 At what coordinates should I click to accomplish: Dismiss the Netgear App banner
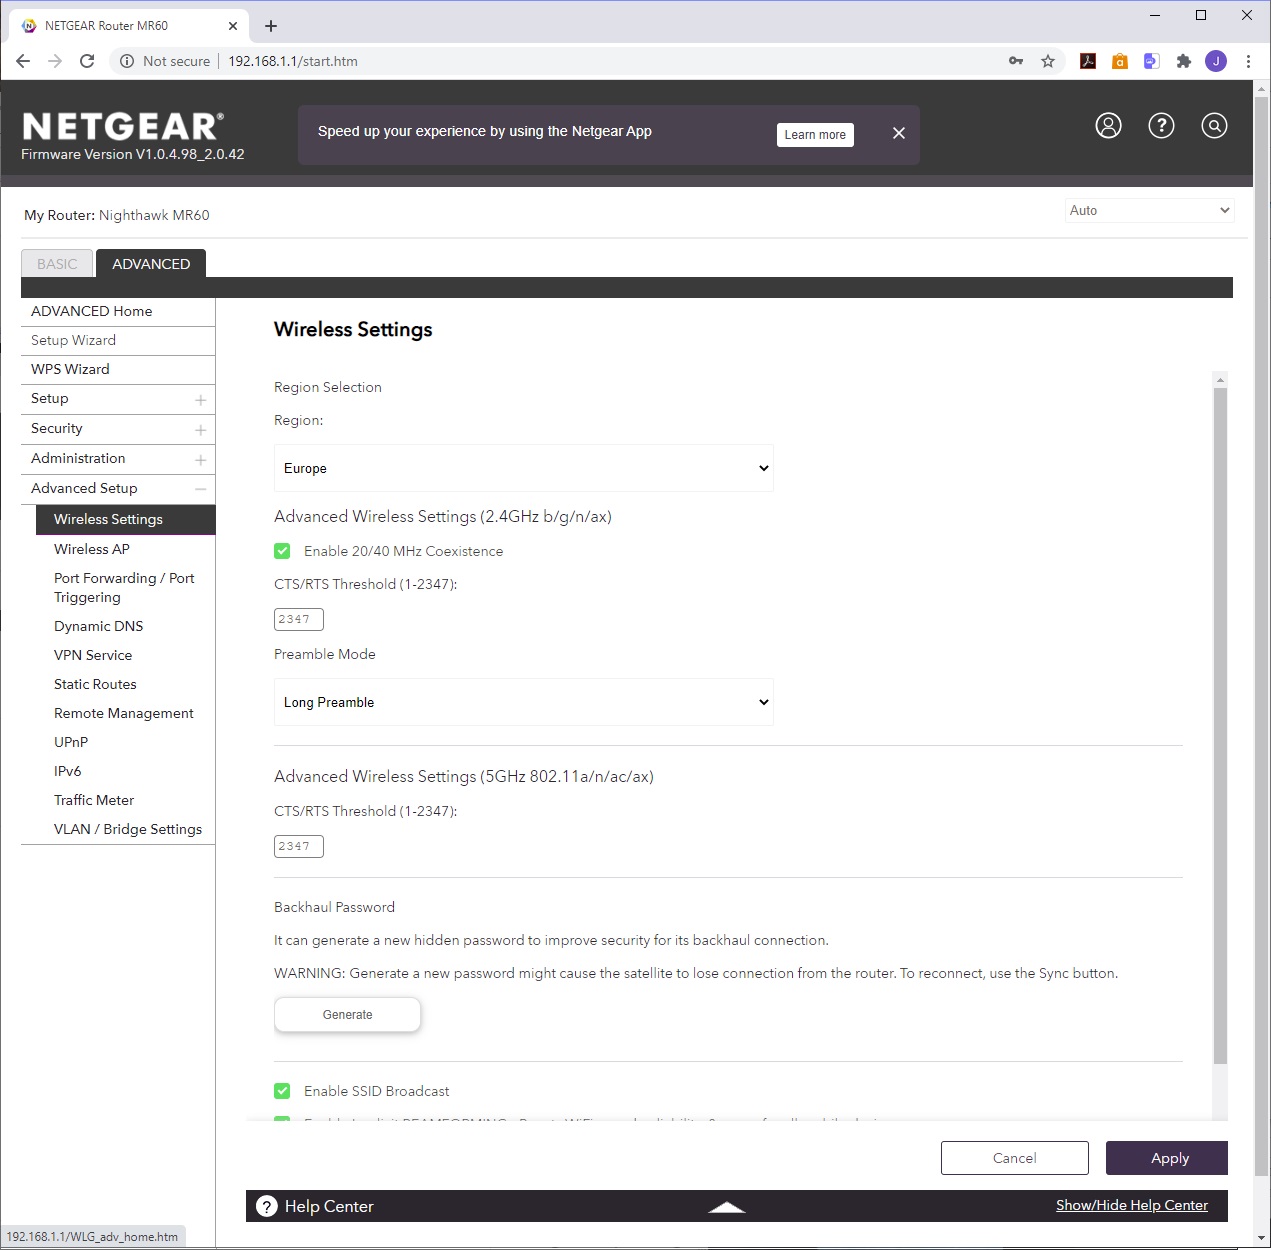click(899, 133)
